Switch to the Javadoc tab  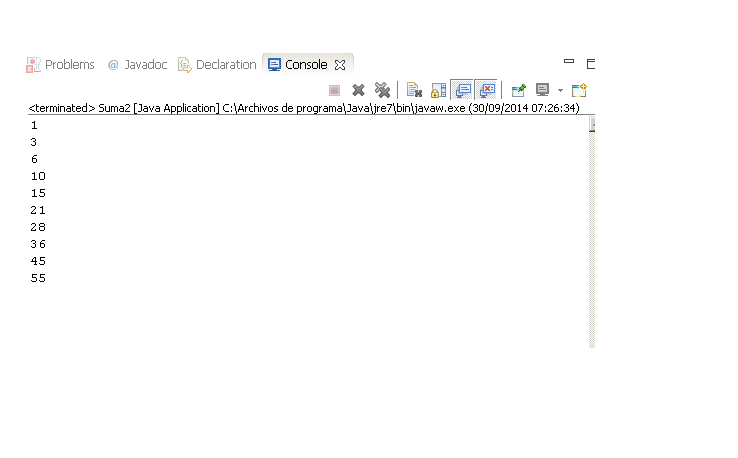(137, 64)
